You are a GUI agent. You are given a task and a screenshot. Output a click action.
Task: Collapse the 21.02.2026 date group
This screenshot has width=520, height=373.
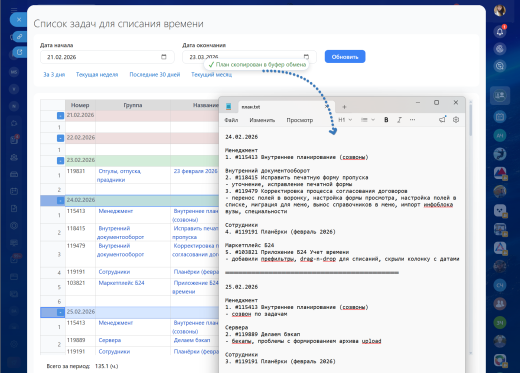tap(60, 116)
